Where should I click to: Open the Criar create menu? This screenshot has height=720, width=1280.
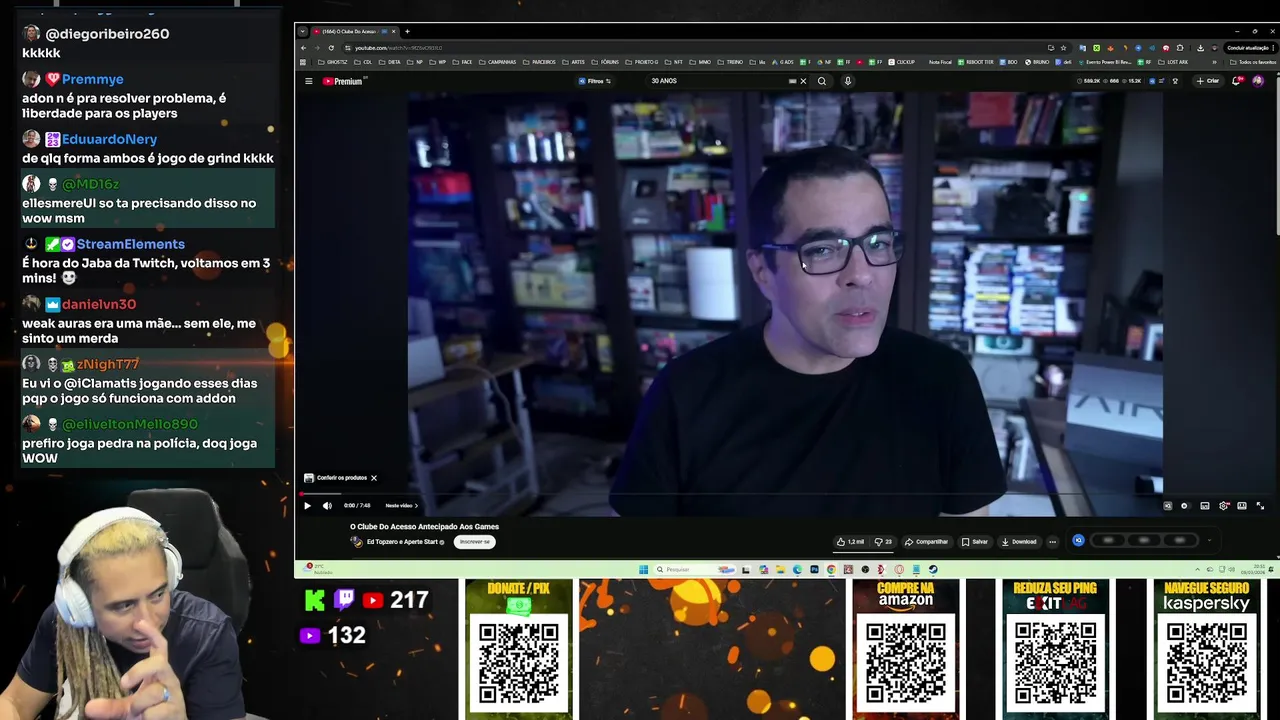pos(1208,81)
